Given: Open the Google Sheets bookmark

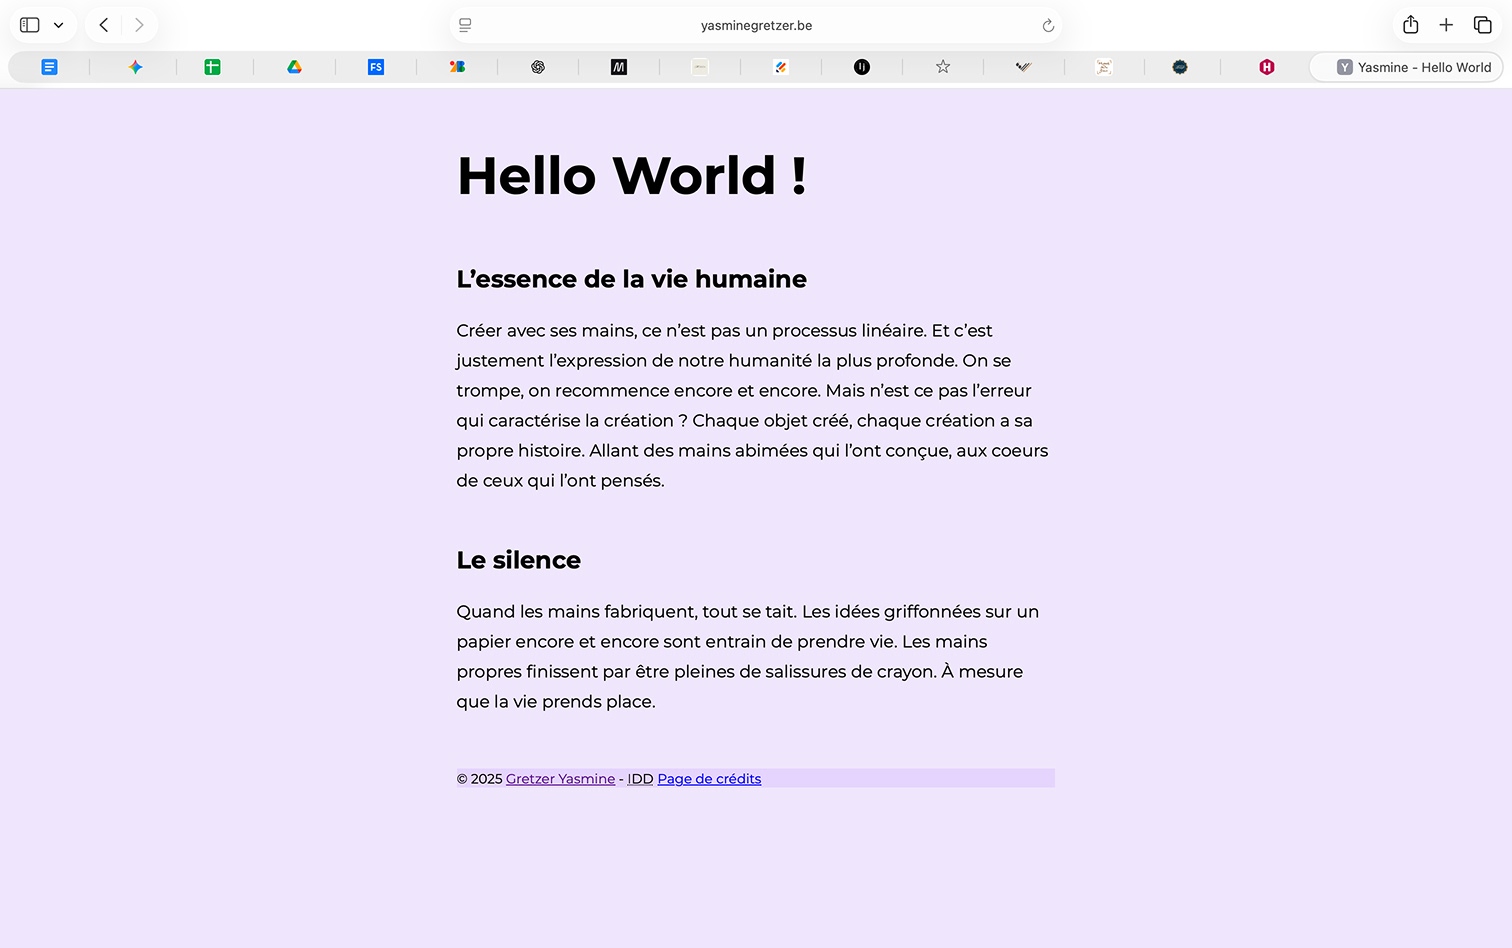Looking at the screenshot, I should (x=212, y=67).
